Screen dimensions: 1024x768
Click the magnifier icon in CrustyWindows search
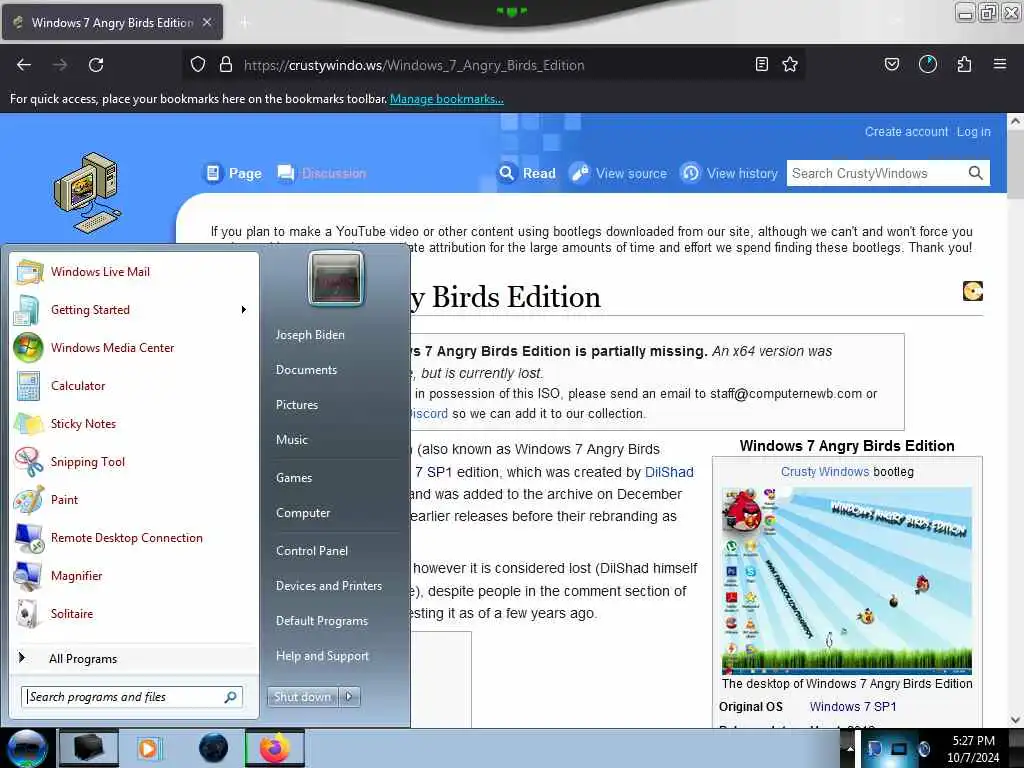coord(975,173)
